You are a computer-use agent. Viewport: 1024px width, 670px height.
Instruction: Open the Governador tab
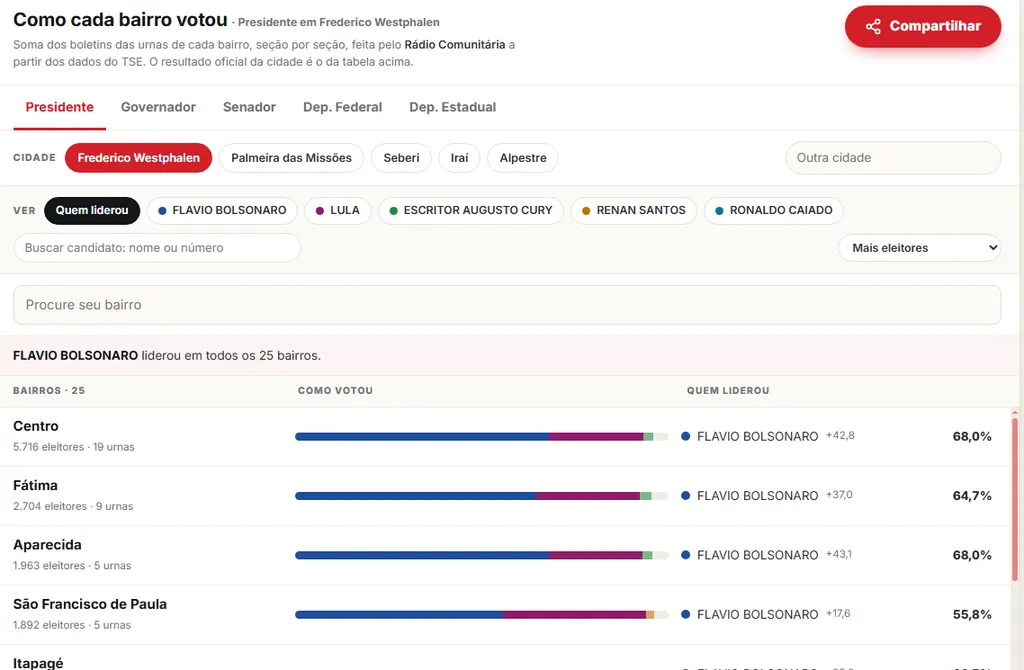[x=158, y=107]
